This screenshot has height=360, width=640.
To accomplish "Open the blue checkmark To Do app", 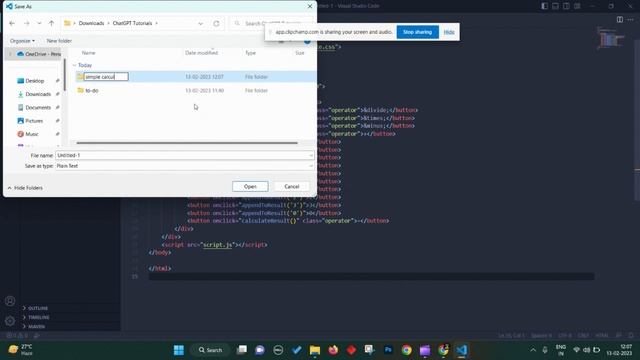I will 296,350.
